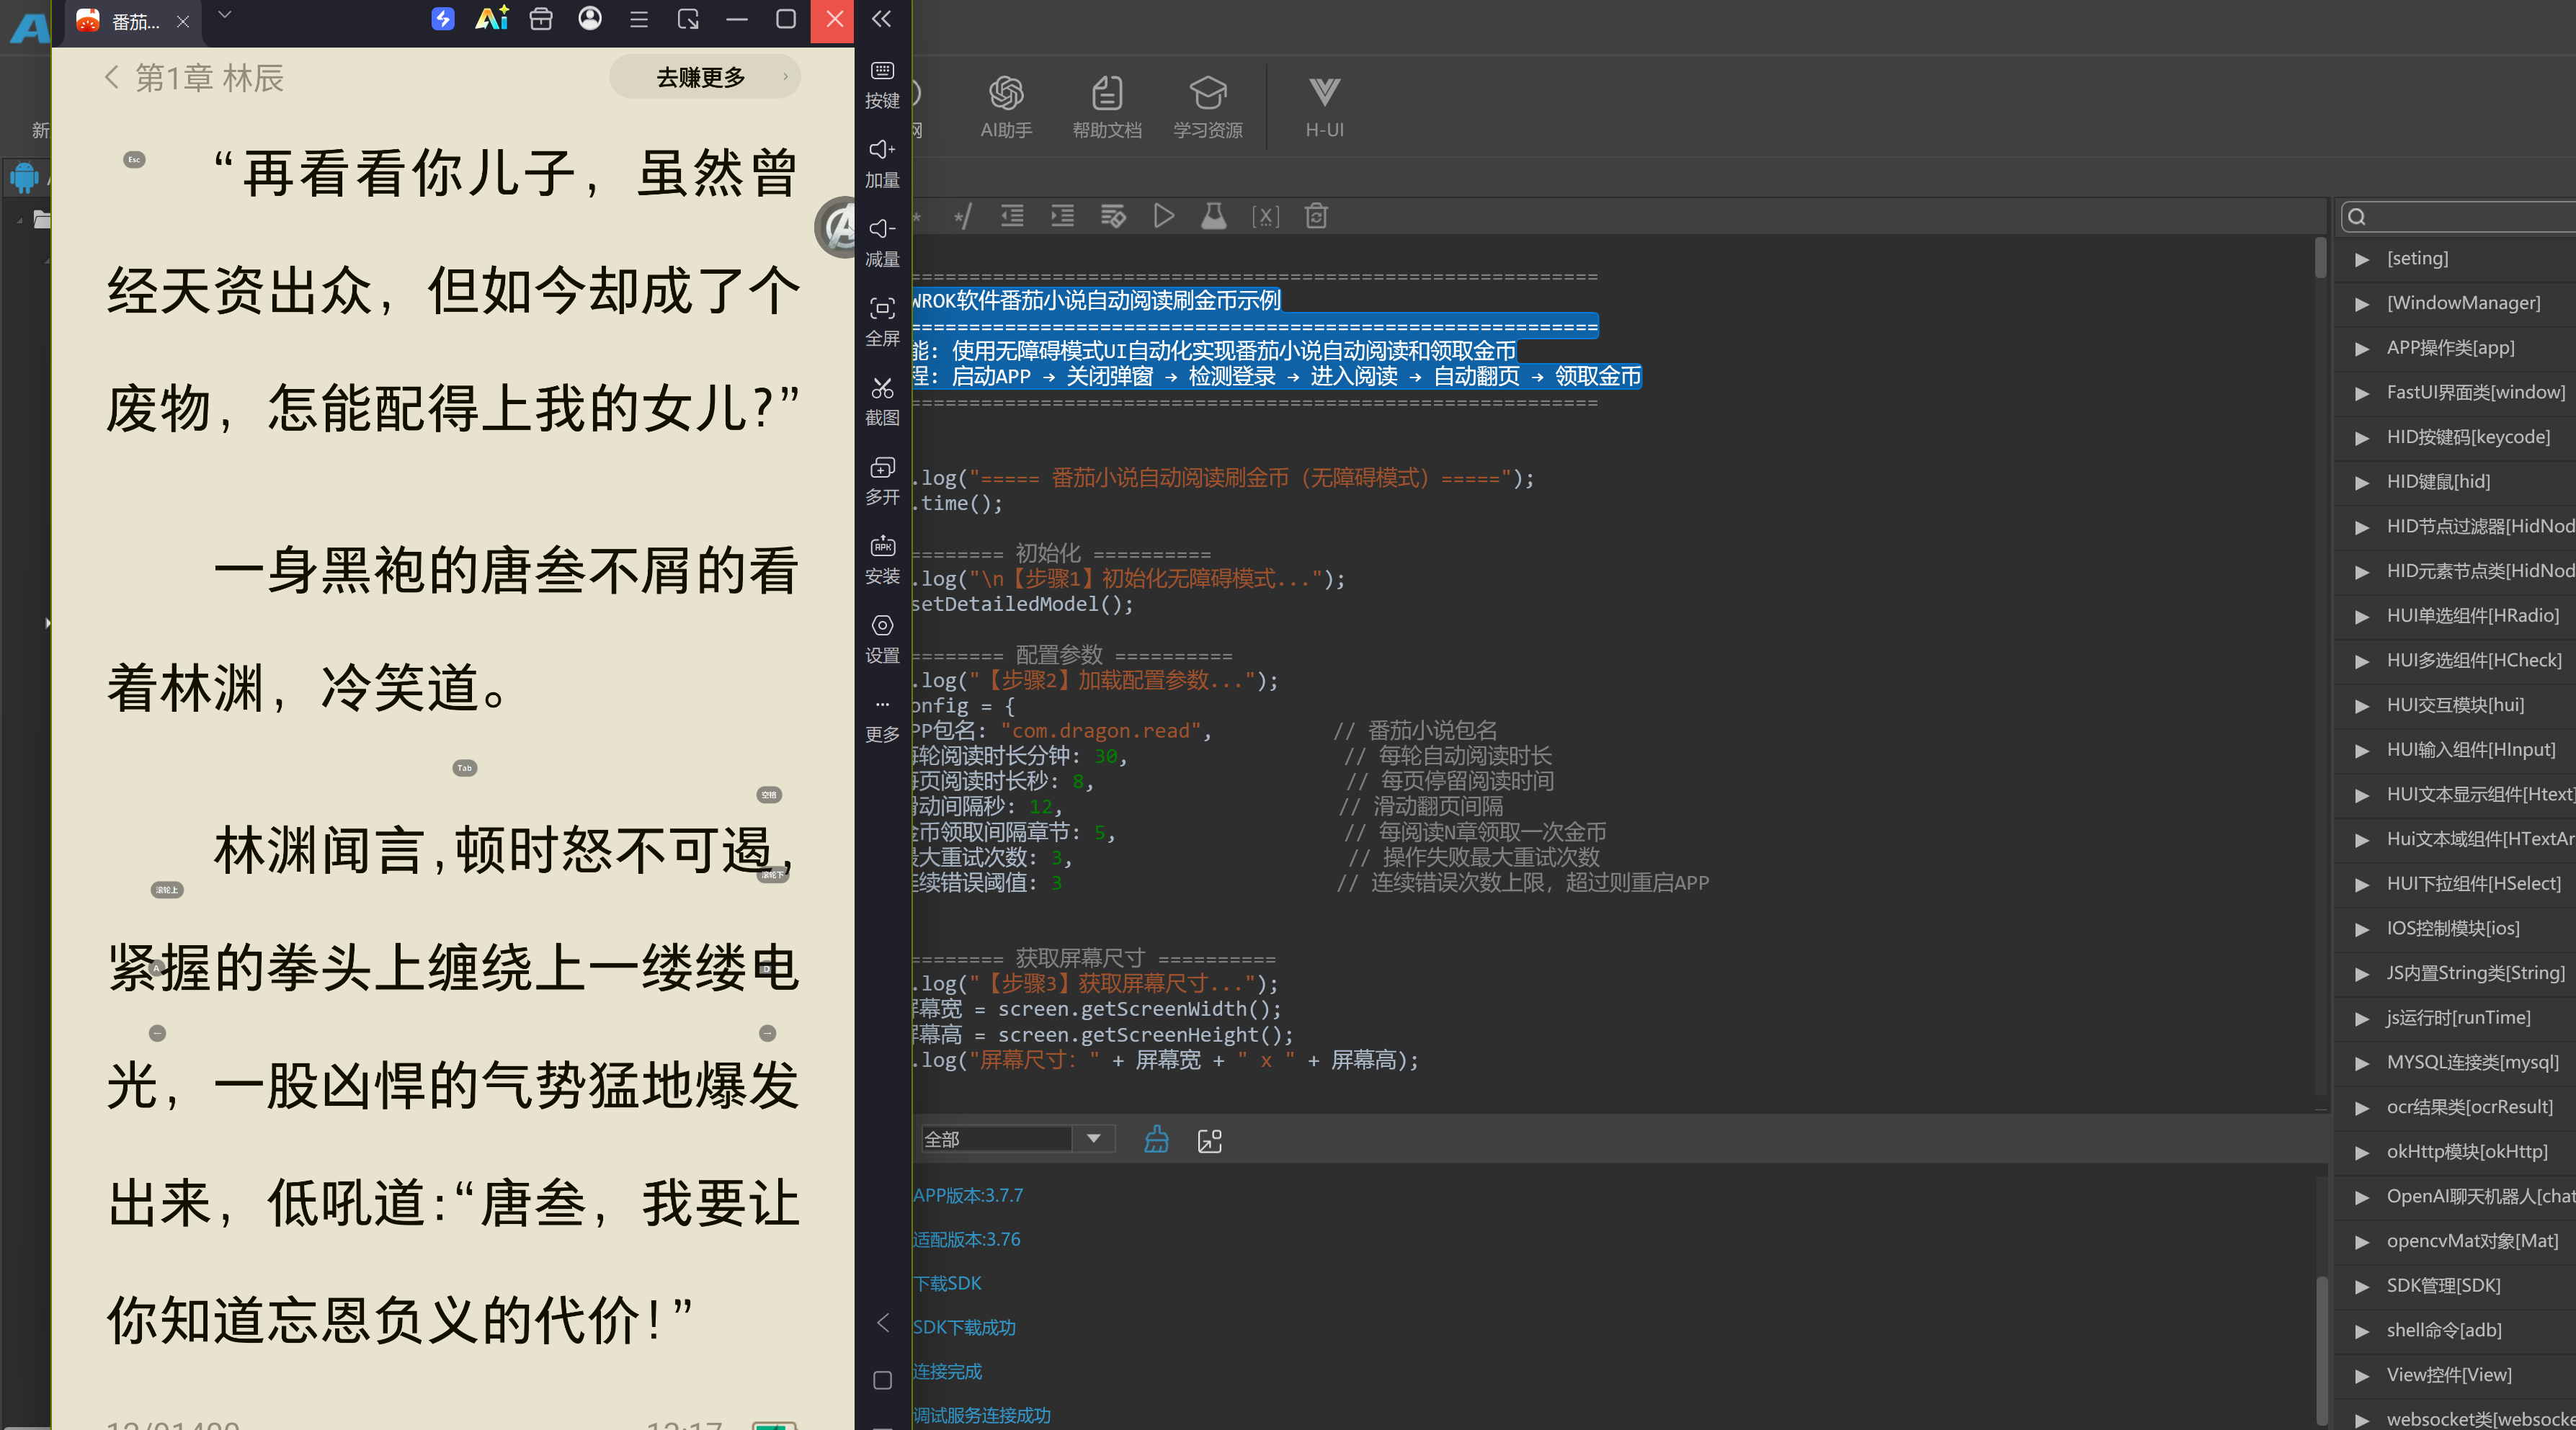Lower emulator volume with 减量
This screenshot has height=1430, width=2576.
882,243
